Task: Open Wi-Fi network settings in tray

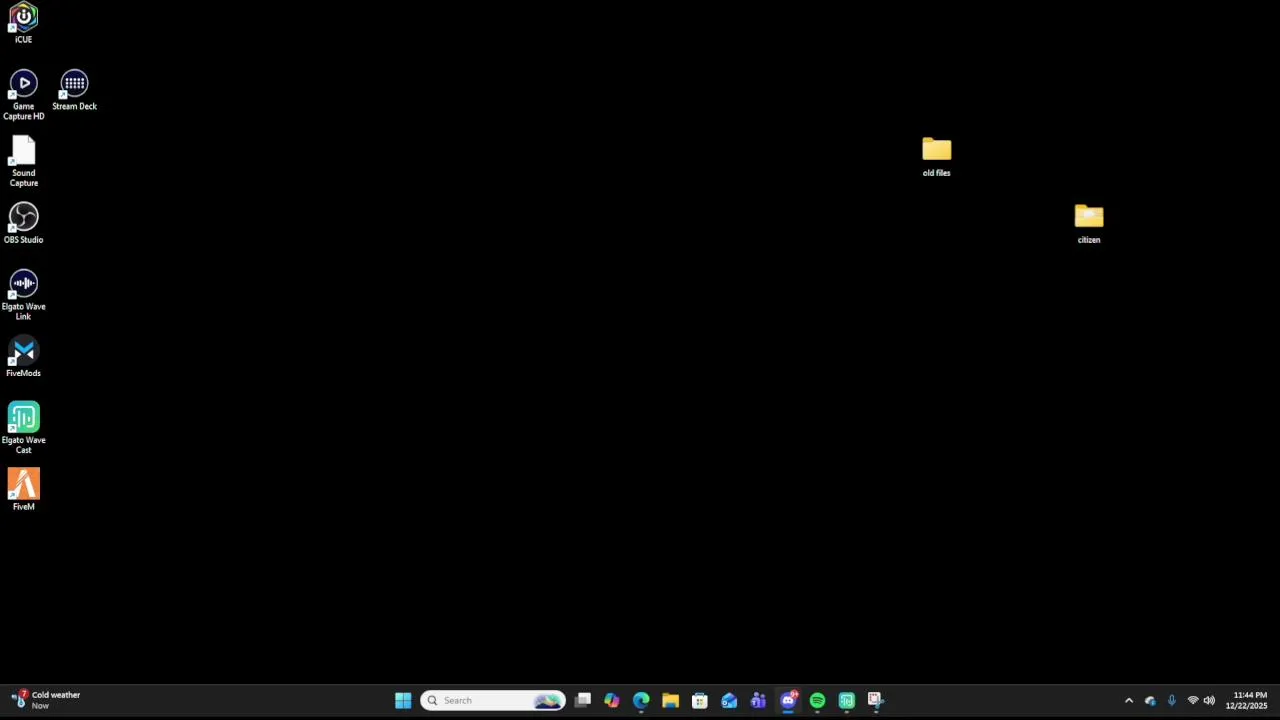Action: coord(1192,700)
